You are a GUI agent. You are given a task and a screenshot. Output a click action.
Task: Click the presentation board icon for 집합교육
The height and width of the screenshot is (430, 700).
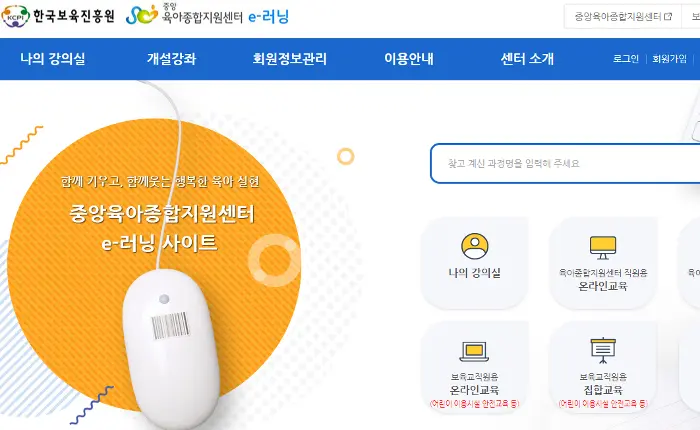603,351
